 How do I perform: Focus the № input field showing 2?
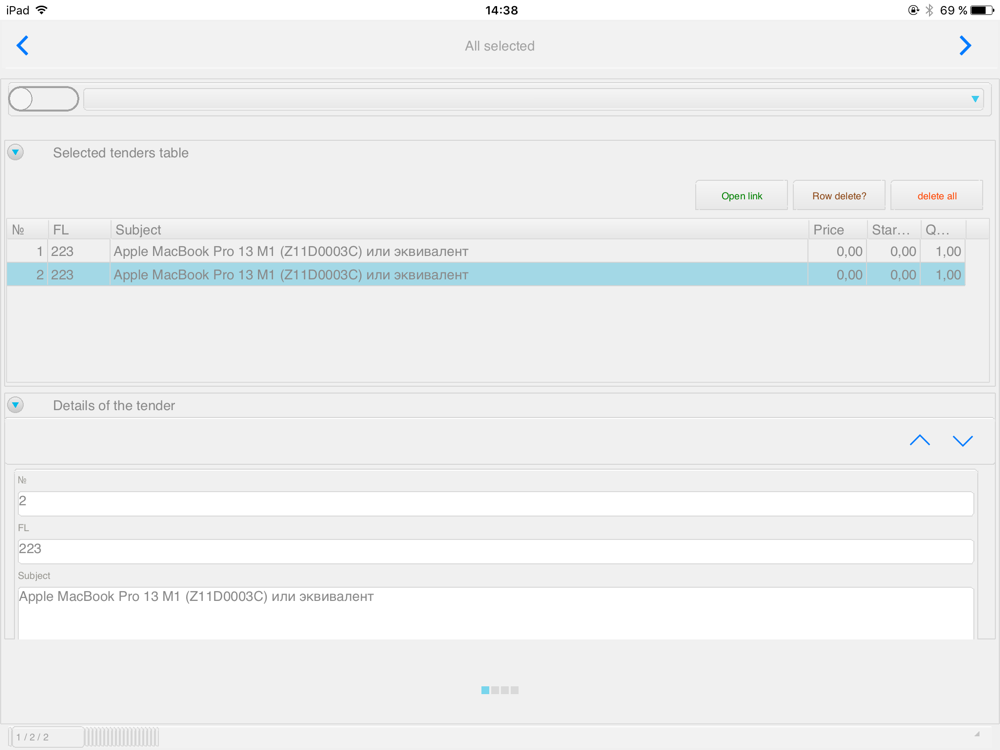tap(496, 503)
